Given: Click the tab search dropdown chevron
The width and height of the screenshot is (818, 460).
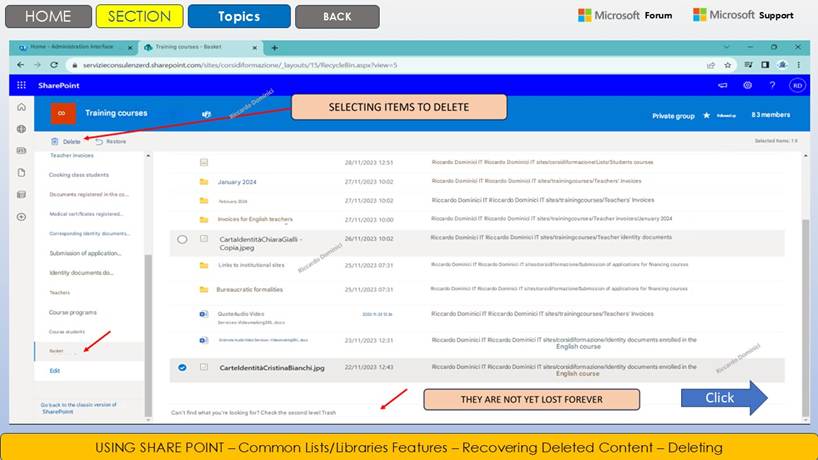Looking at the screenshot, I should 727,47.
